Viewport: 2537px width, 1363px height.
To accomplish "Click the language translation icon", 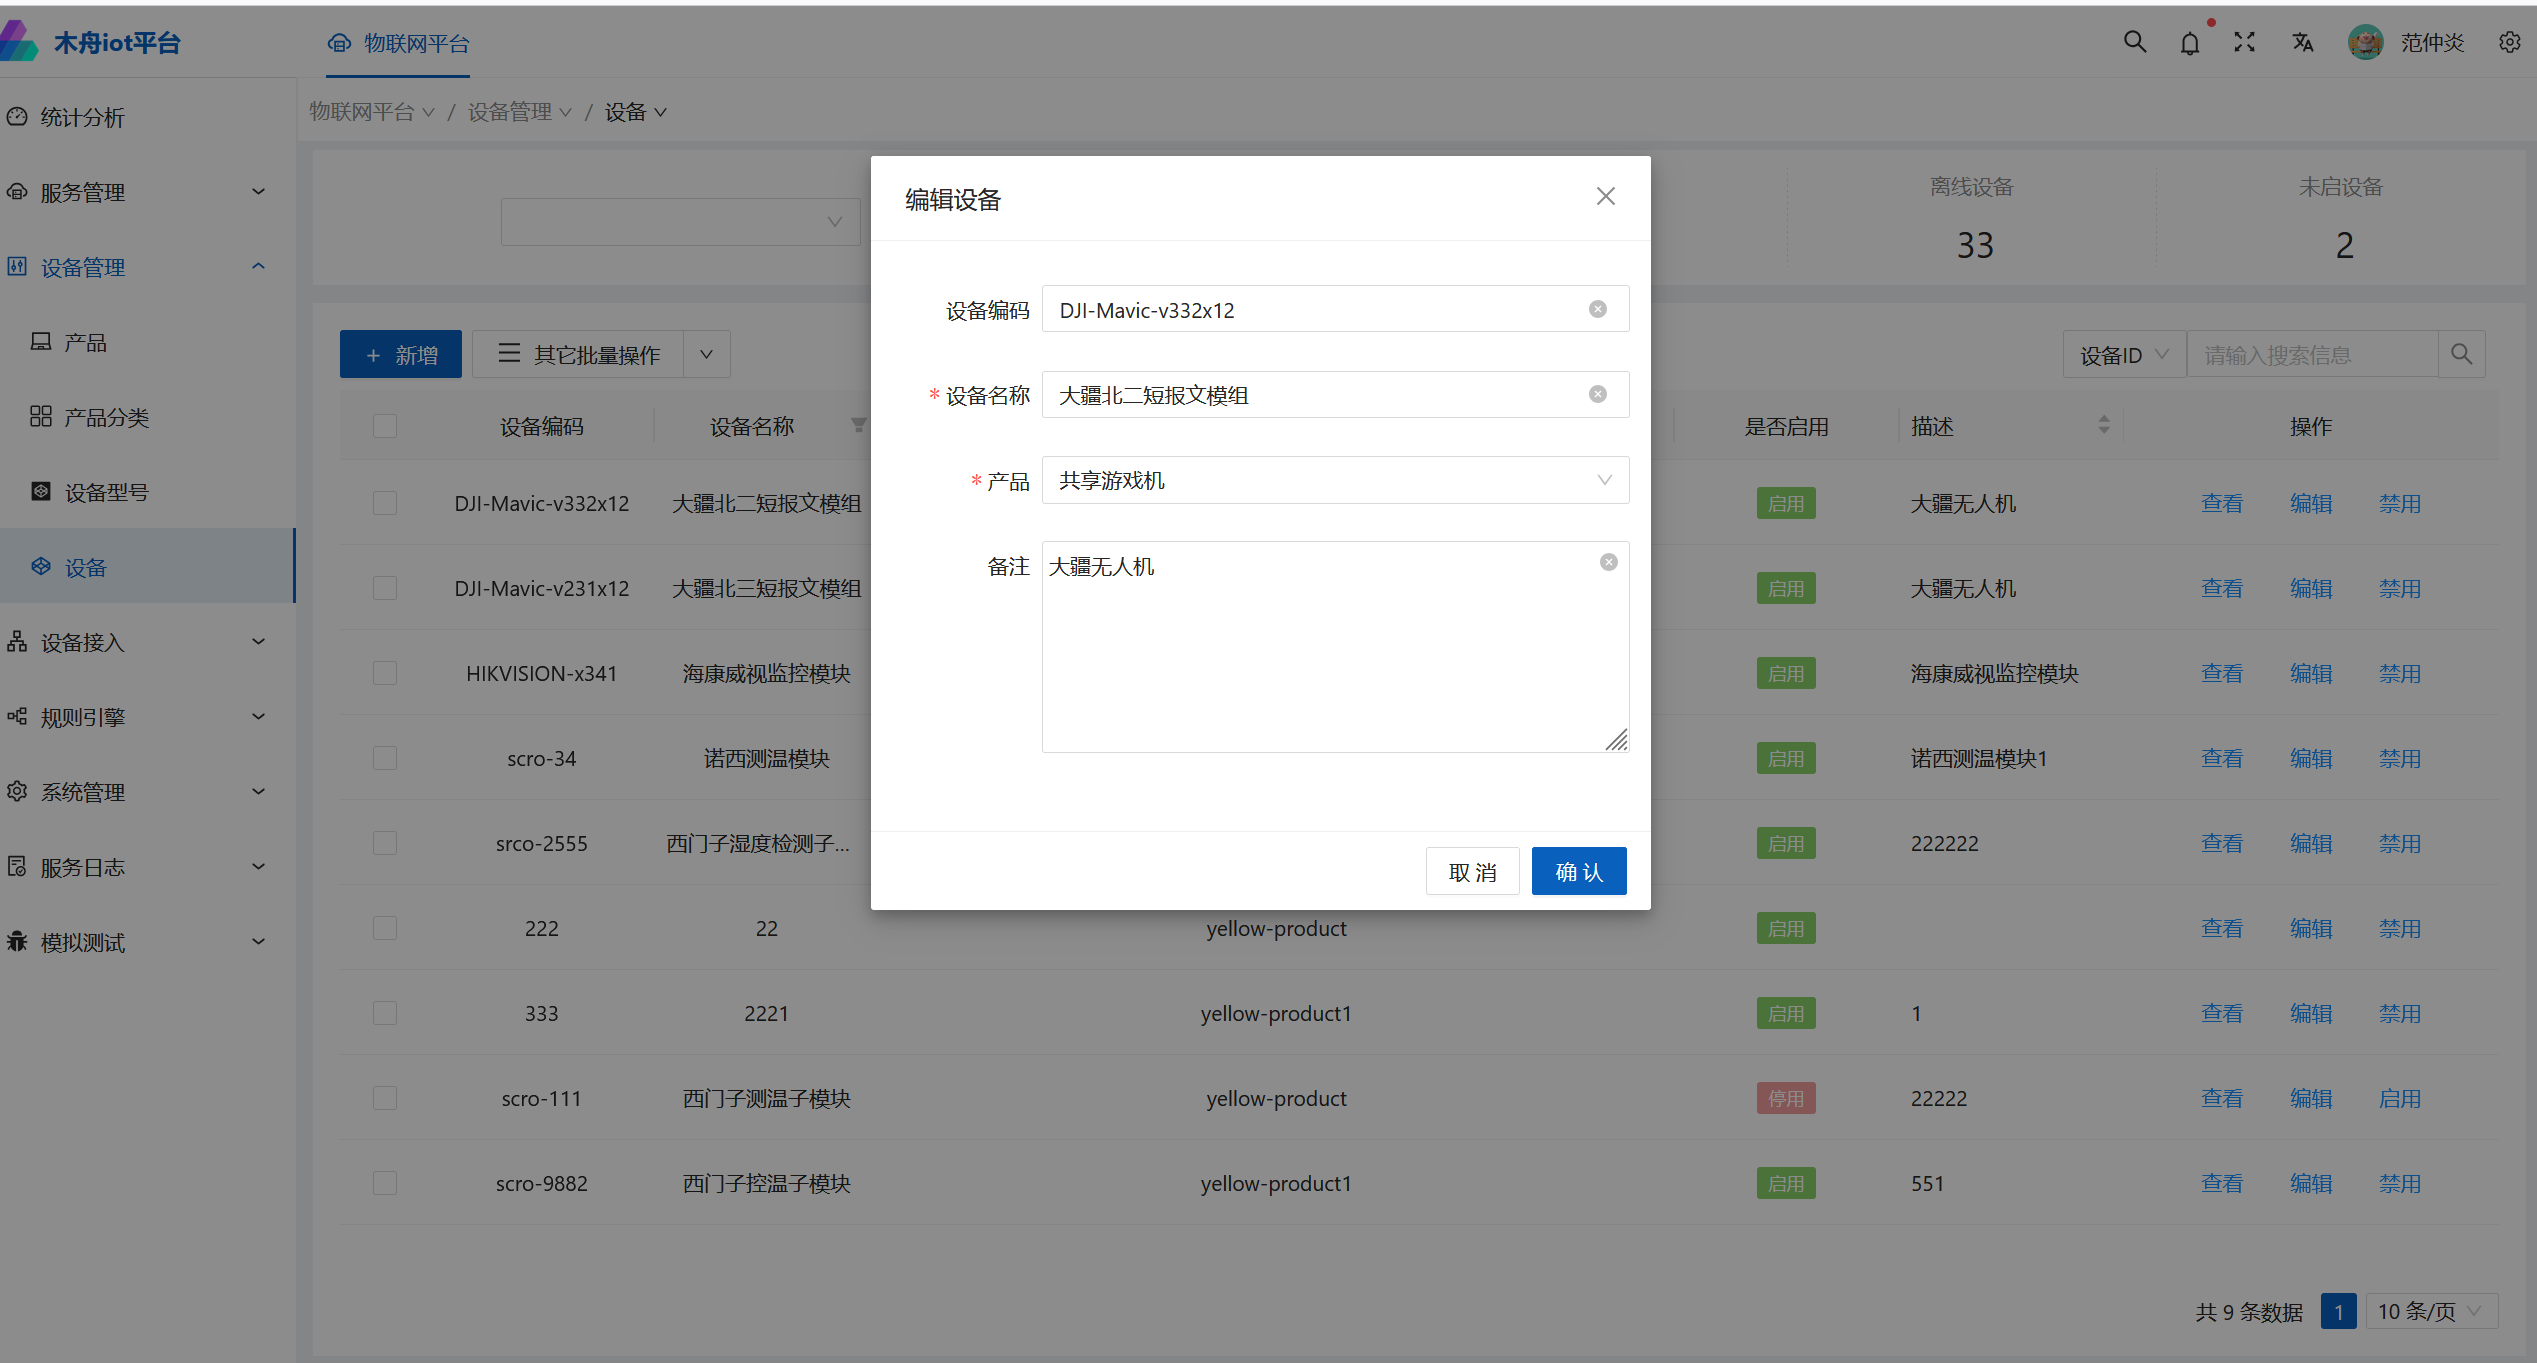I will tap(2302, 42).
